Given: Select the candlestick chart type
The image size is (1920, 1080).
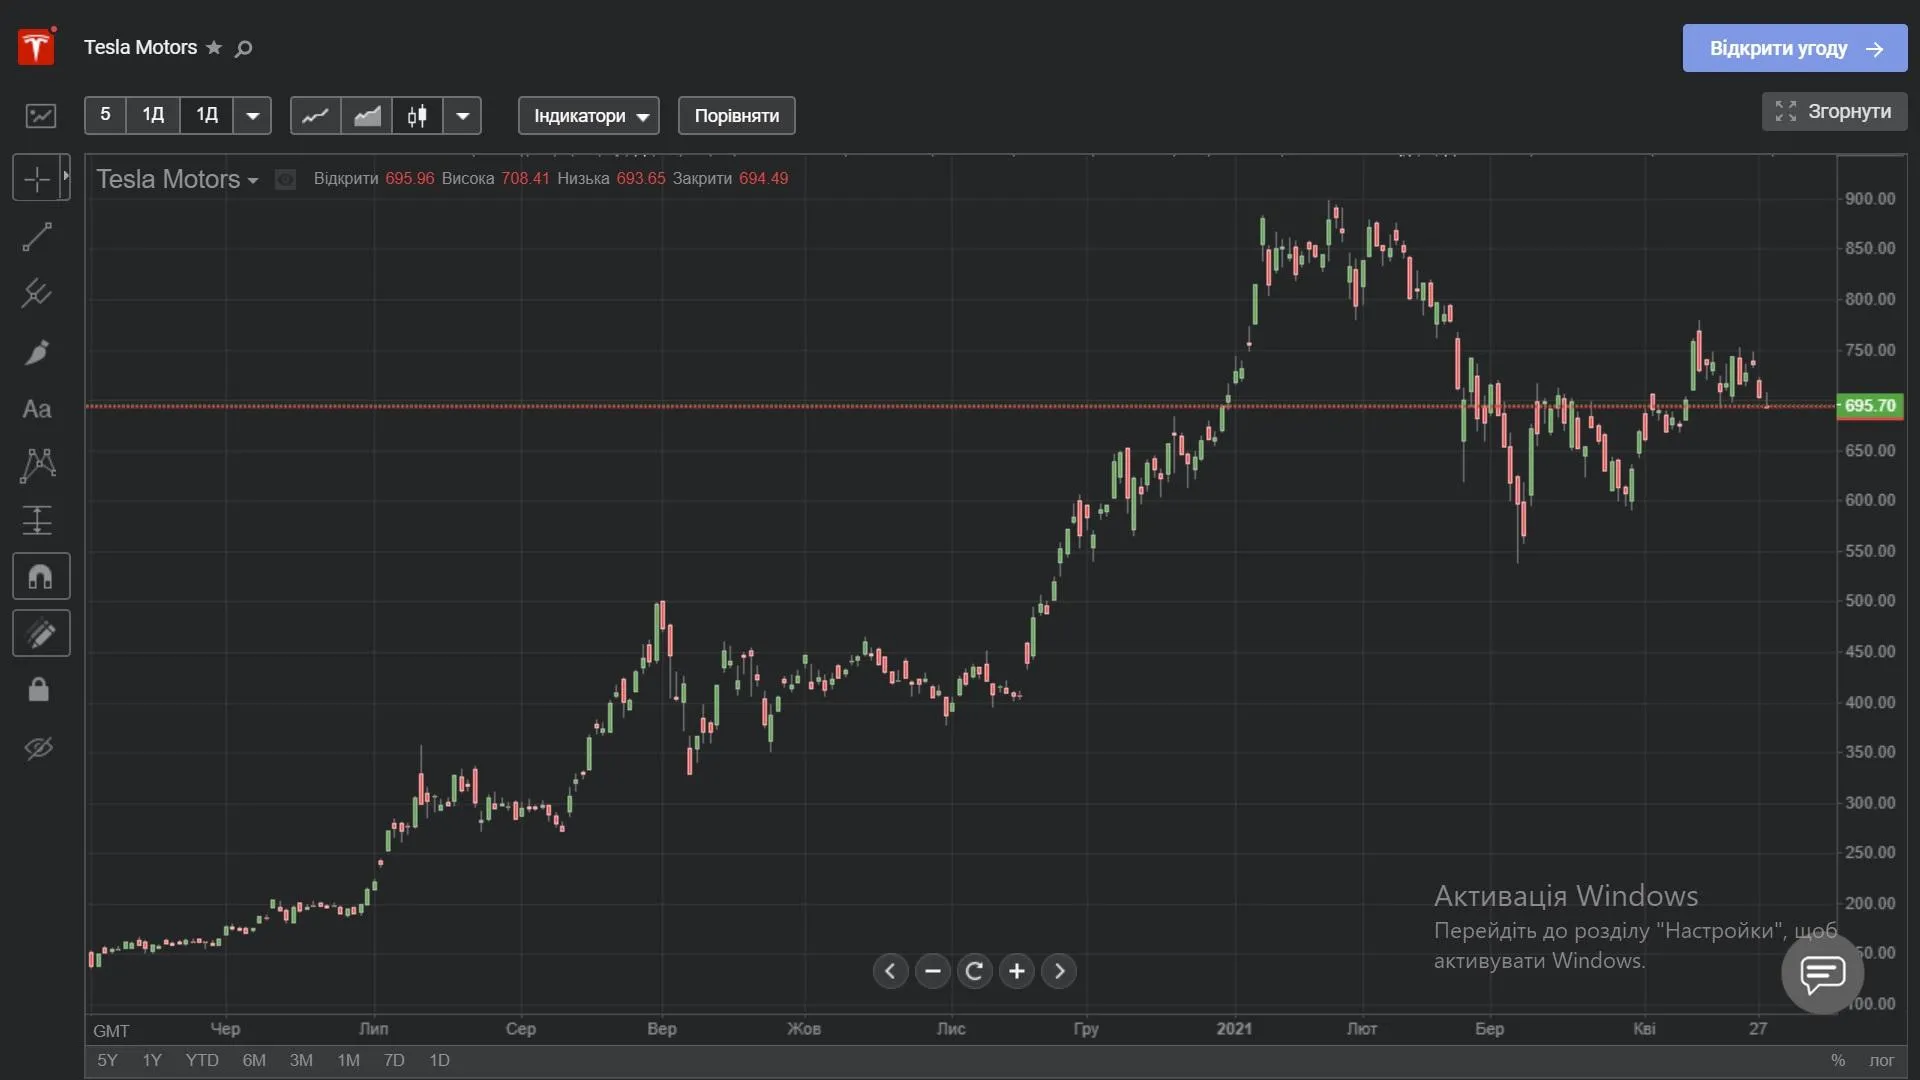Looking at the screenshot, I should 418,116.
